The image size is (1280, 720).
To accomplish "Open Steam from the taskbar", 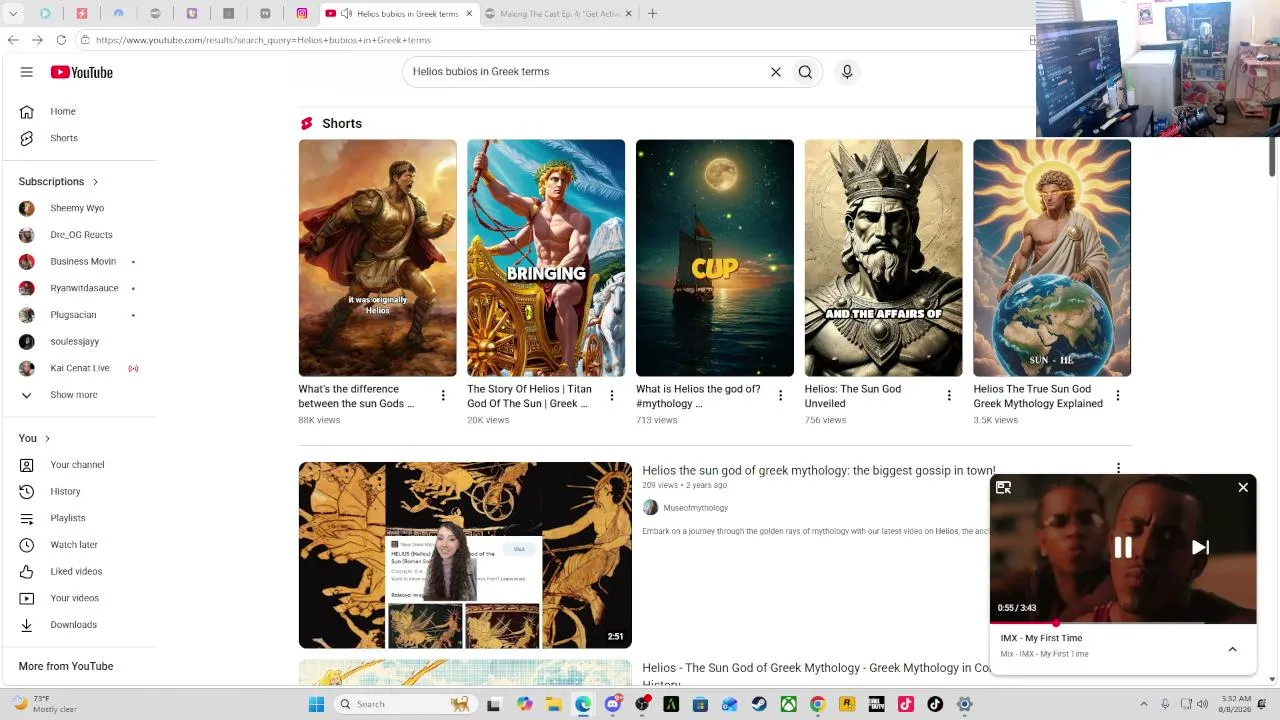I will point(759,704).
